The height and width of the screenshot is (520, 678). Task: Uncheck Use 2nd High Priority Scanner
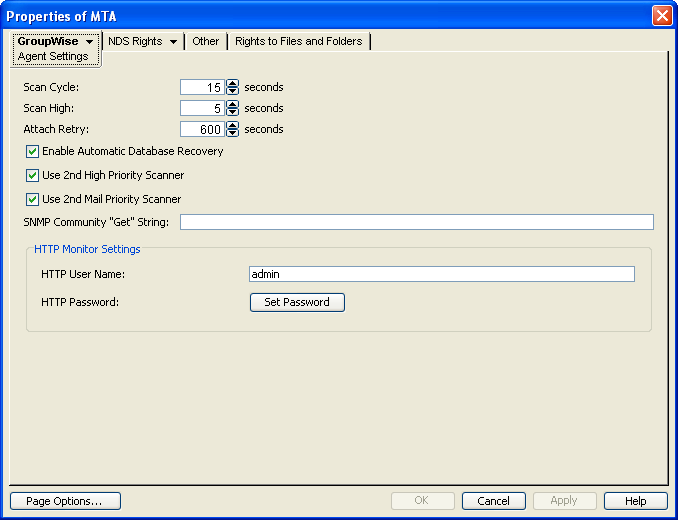(32, 175)
